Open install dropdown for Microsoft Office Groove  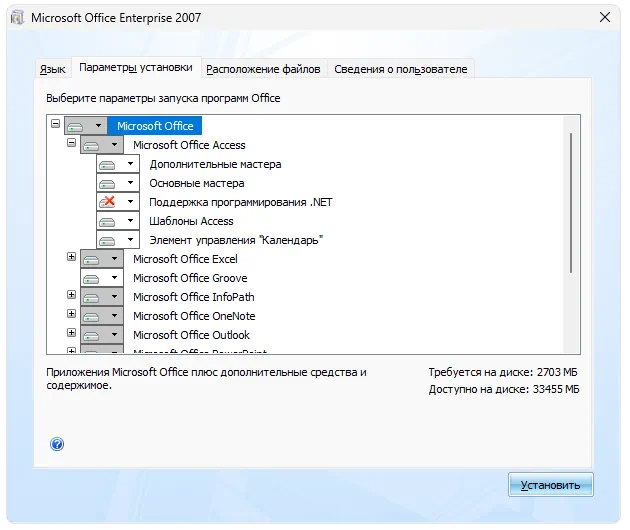click(102, 278)
